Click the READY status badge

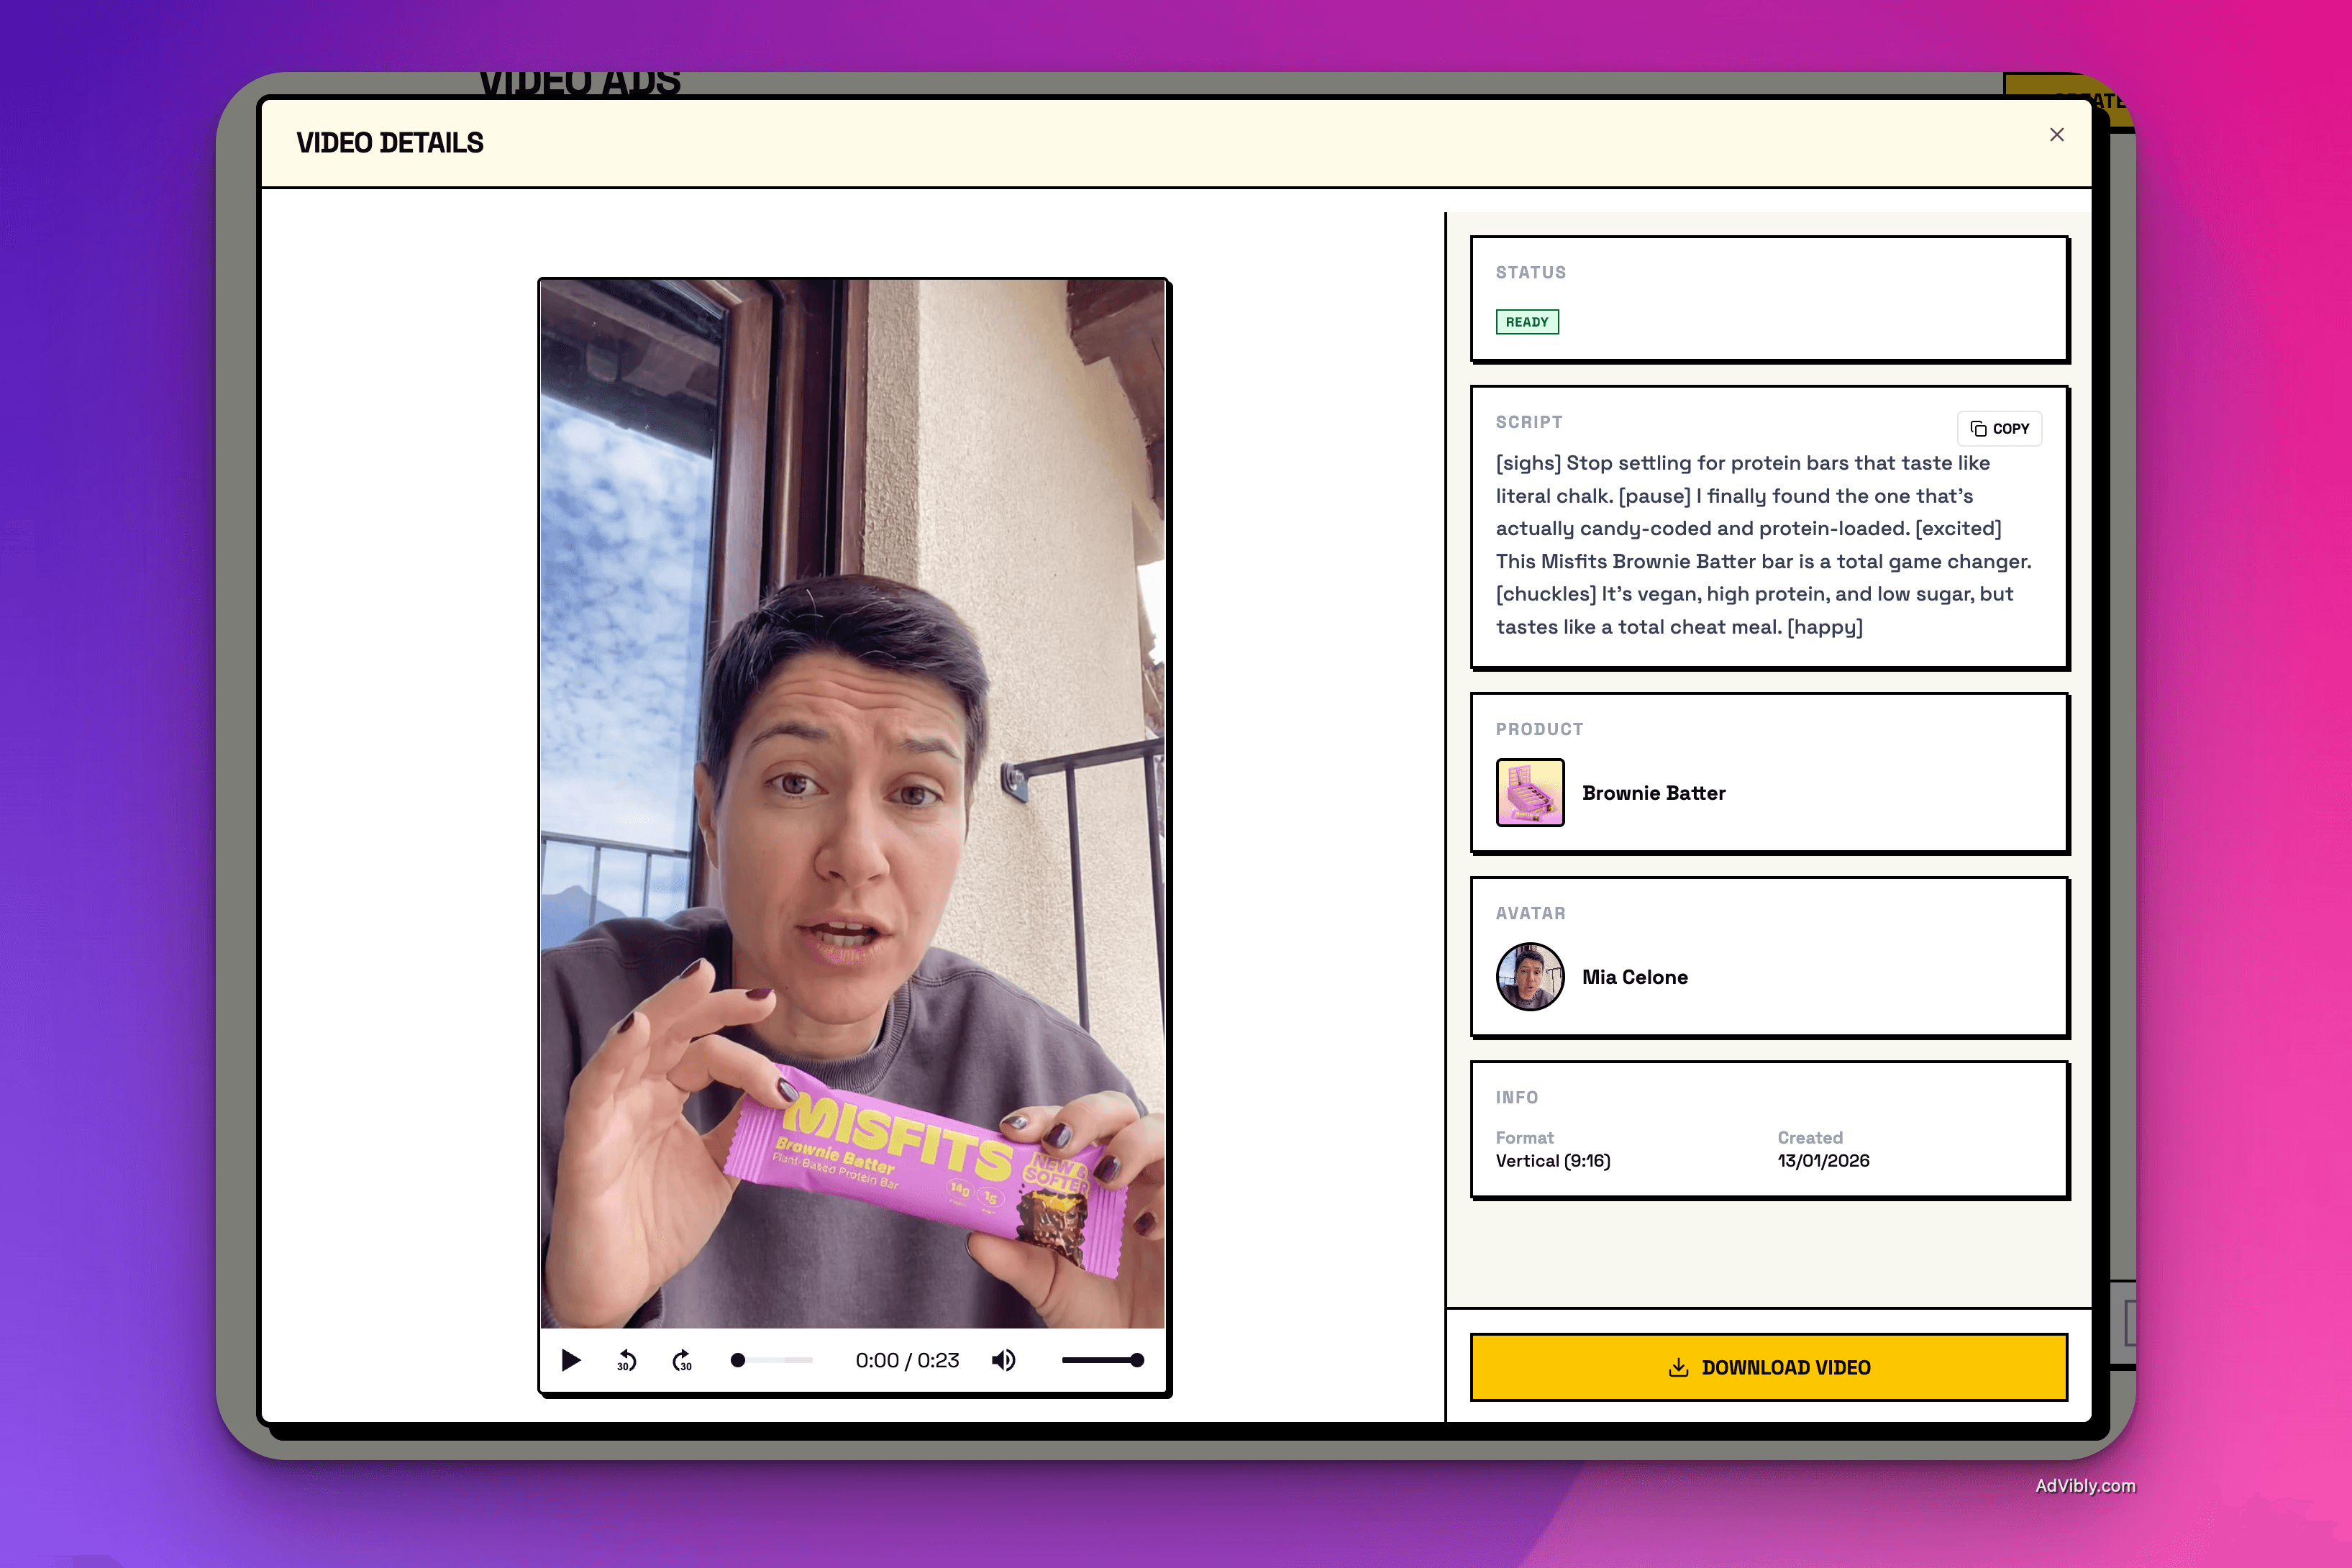(1527, 321)
